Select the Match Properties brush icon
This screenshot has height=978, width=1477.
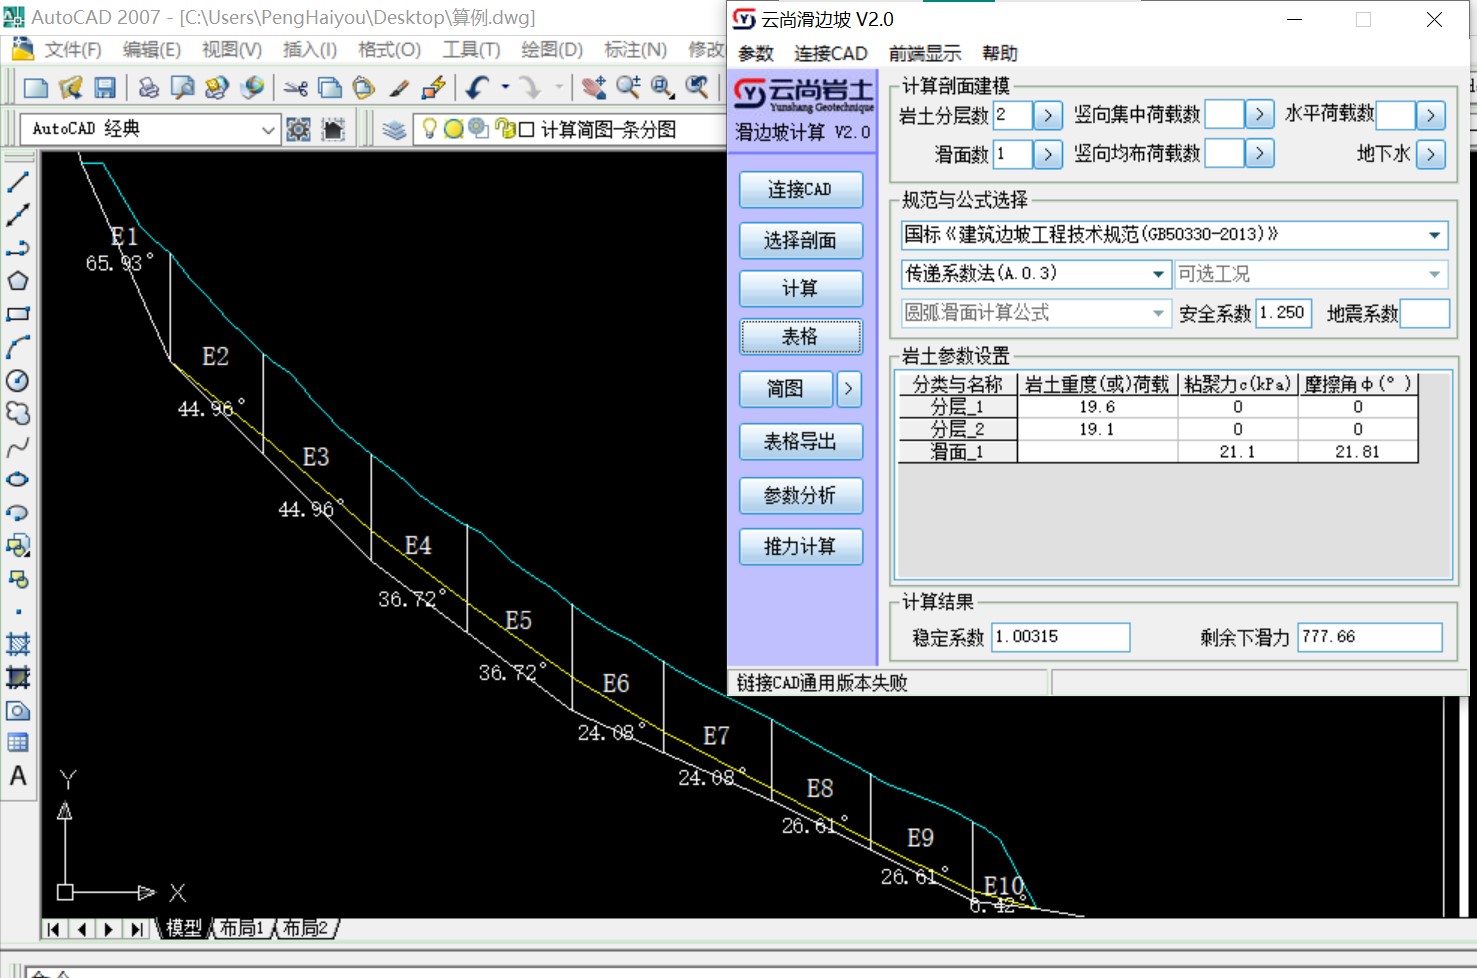[399, 88]
